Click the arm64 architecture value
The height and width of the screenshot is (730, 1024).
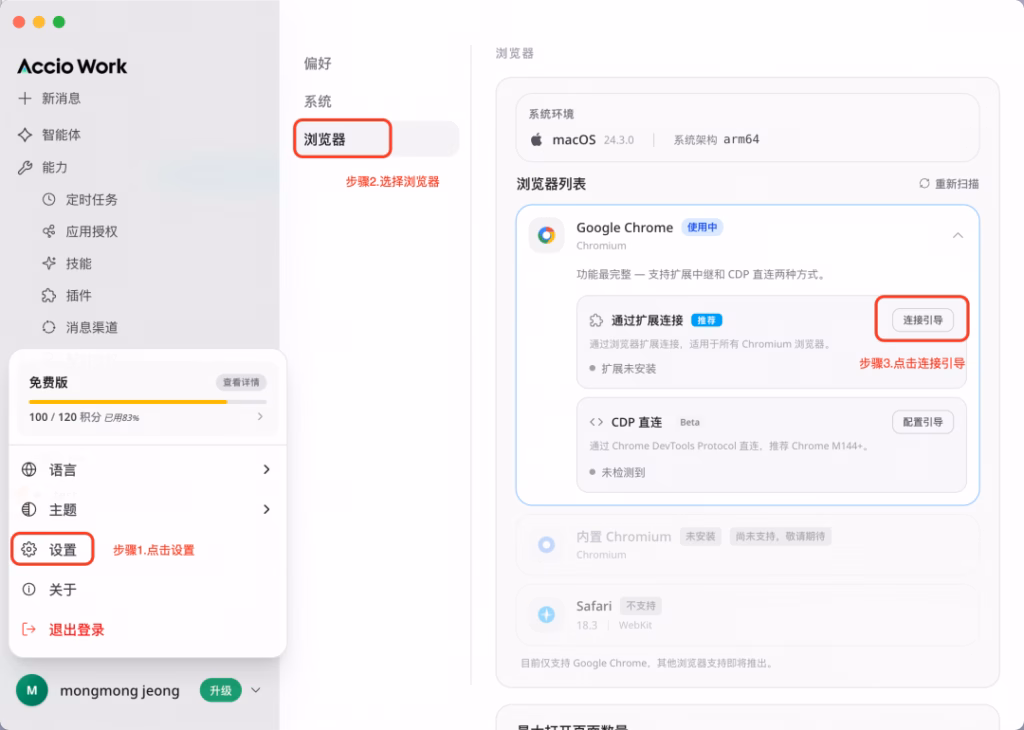[741, 139]
